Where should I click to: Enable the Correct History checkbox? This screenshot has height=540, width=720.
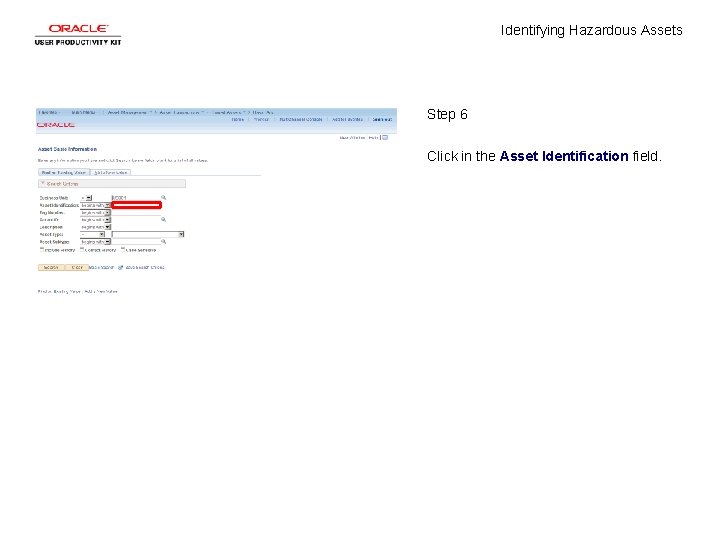tap(82, 249)
